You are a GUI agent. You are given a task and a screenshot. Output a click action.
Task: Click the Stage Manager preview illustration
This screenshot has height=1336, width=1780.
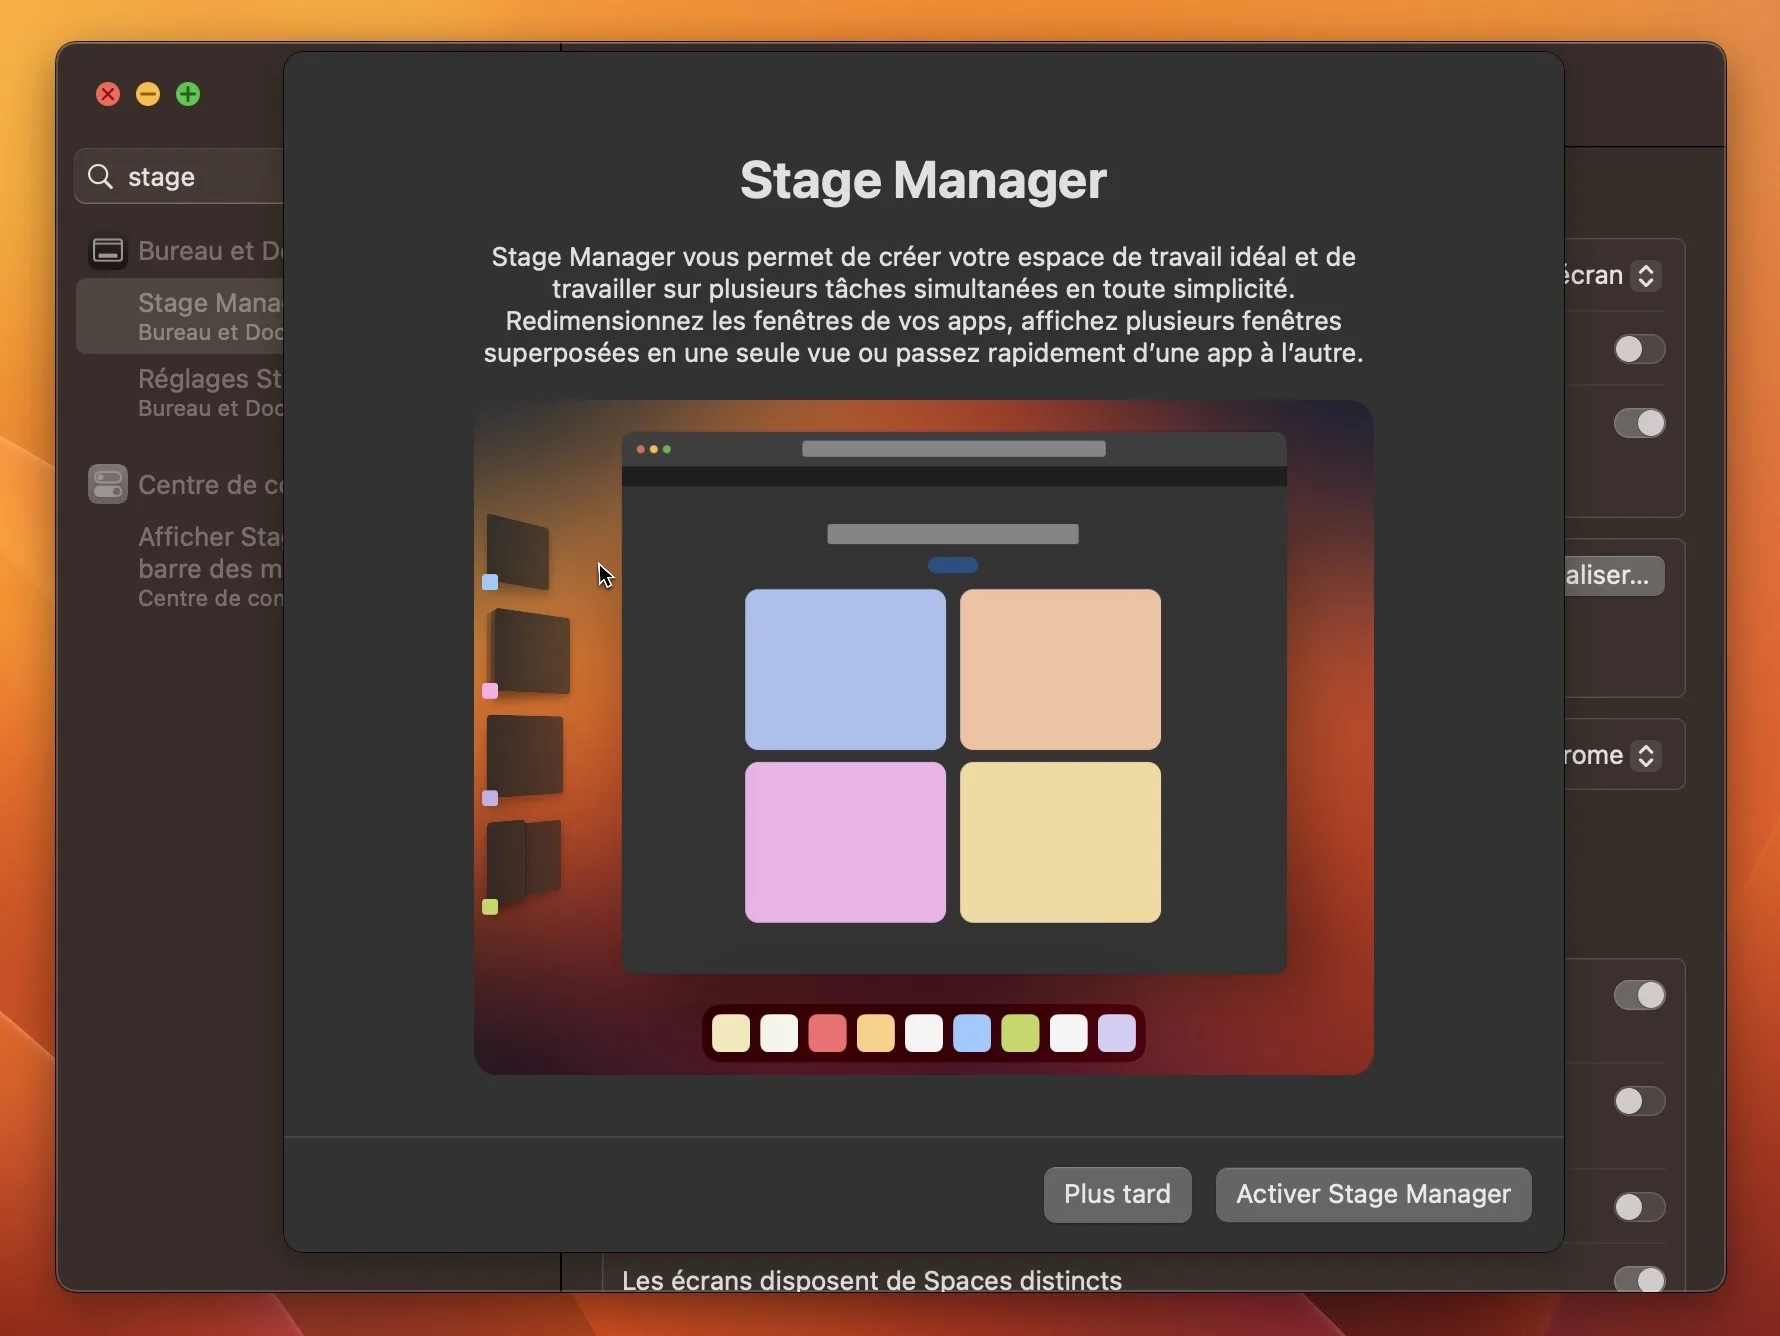click(923, 738)
